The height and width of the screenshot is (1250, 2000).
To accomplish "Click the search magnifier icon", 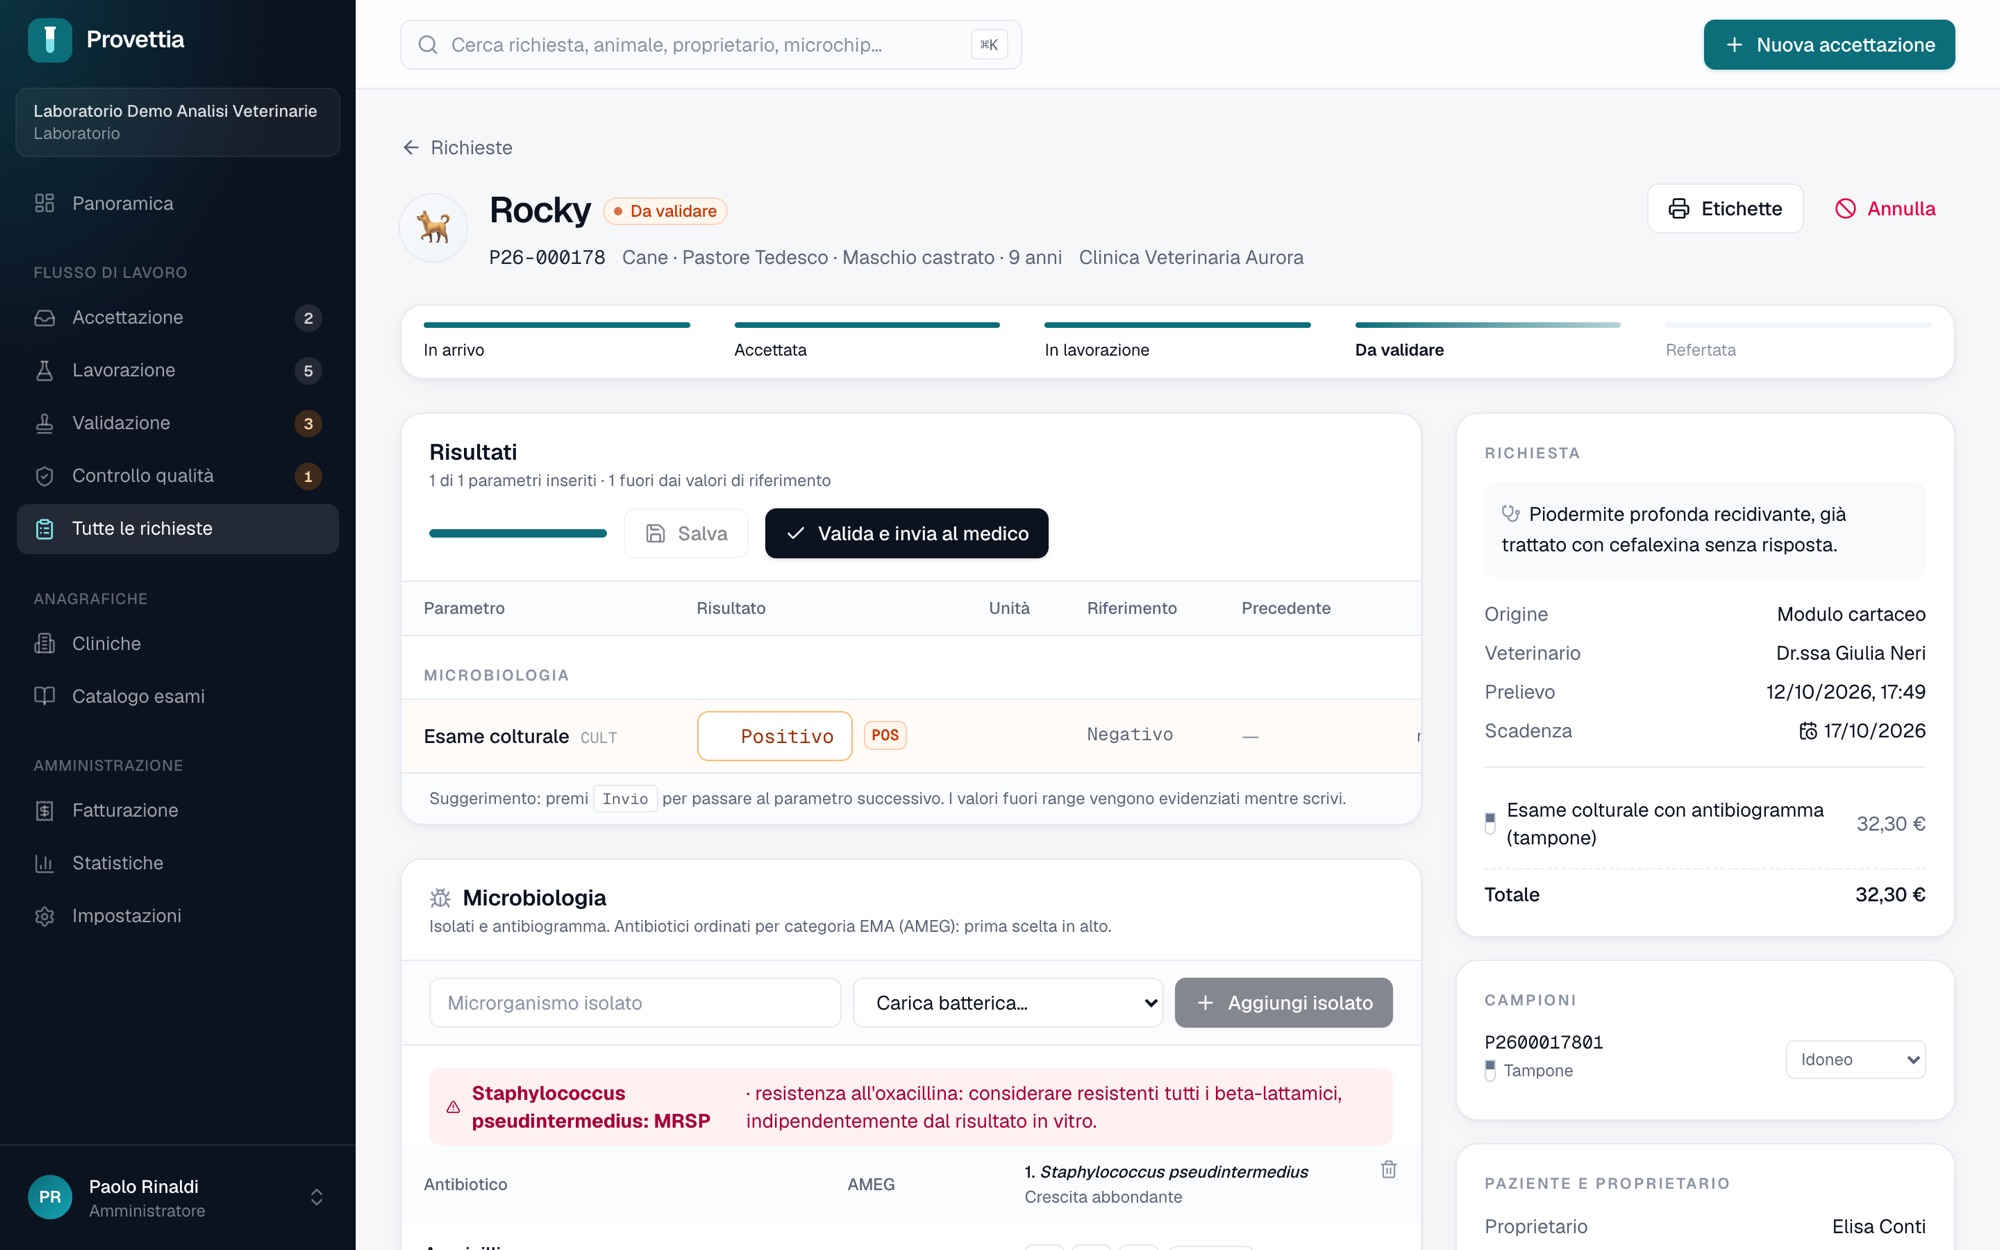I will point(428,45).
